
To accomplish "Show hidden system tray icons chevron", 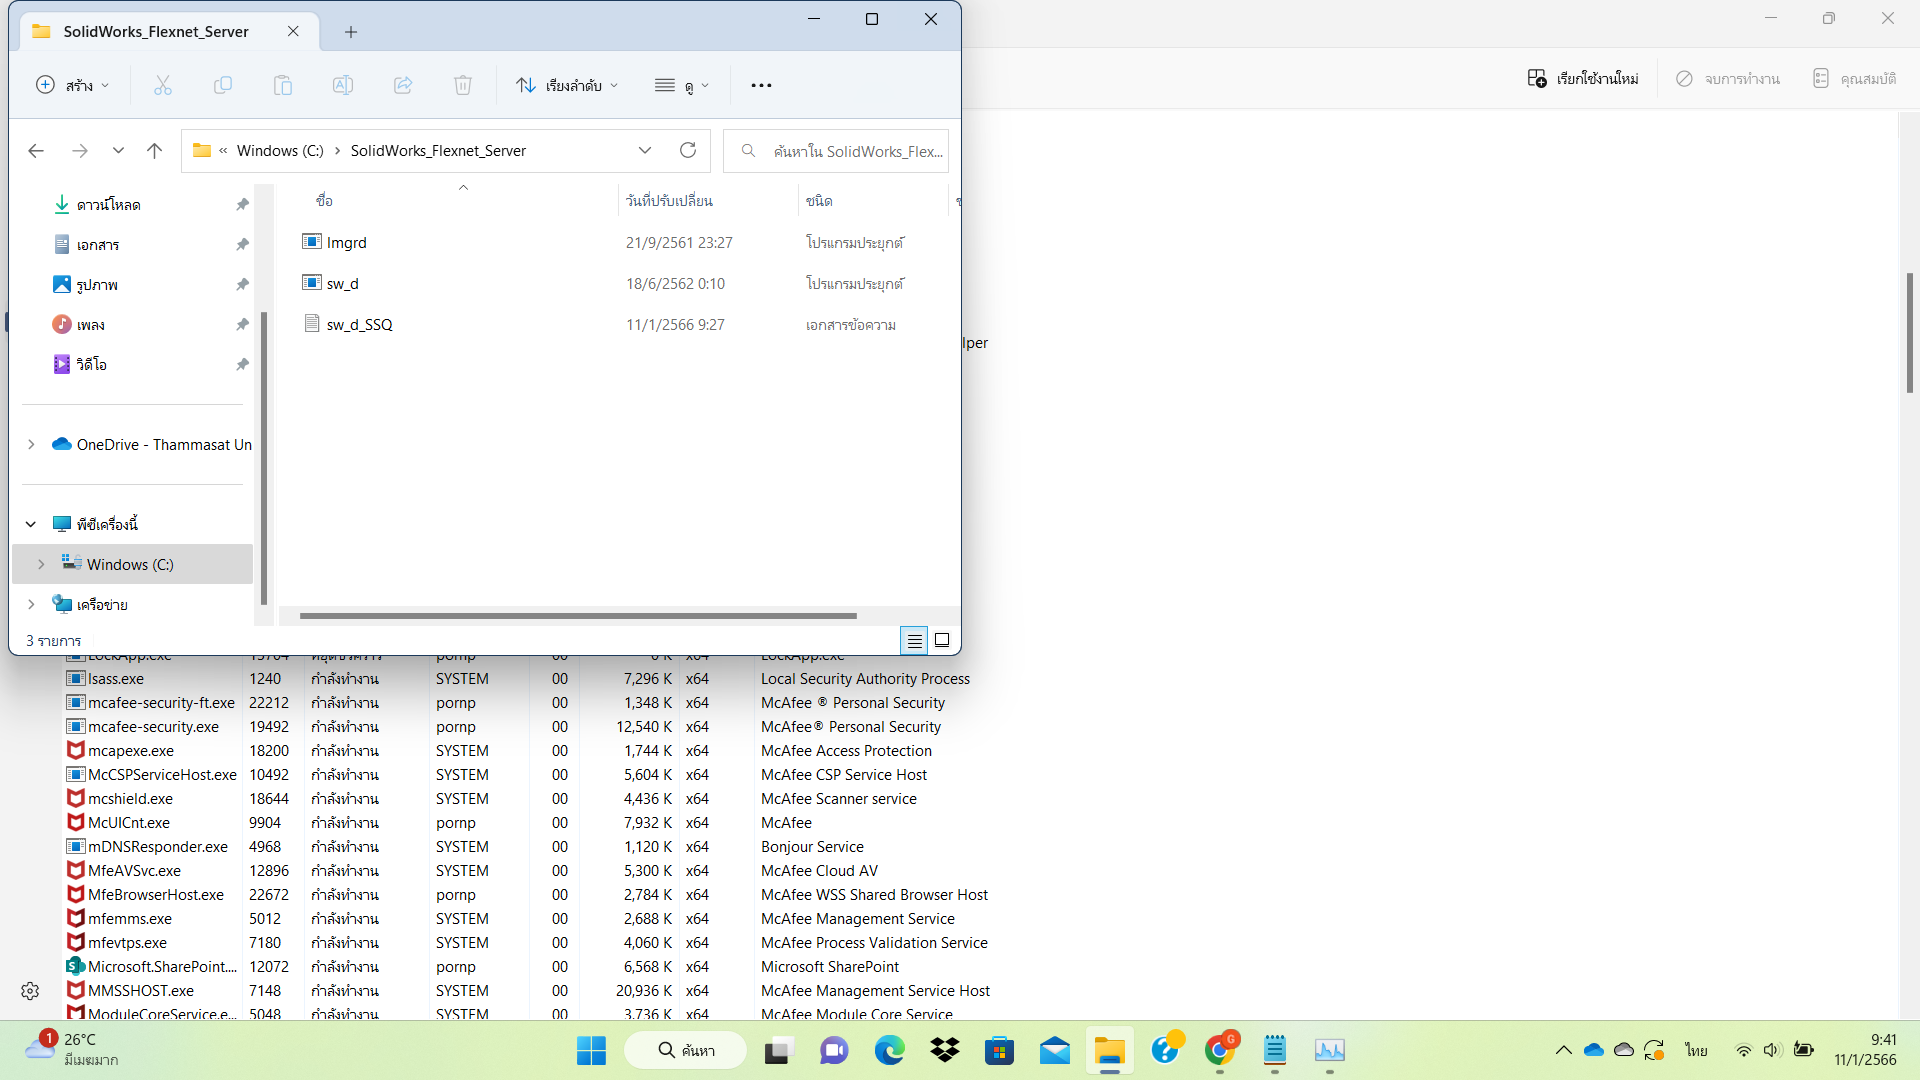I will [1563, 1050].
